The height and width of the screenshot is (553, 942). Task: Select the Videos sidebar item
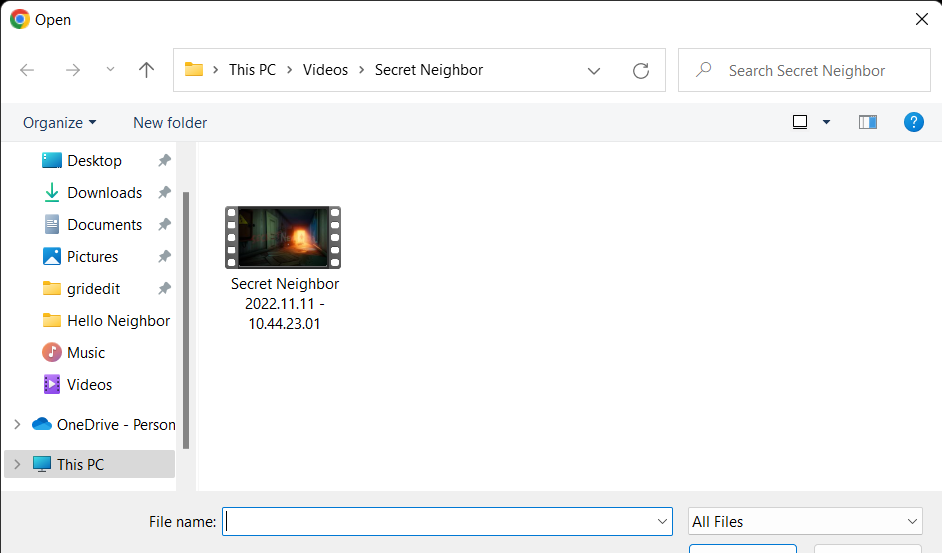pos(89,385)
